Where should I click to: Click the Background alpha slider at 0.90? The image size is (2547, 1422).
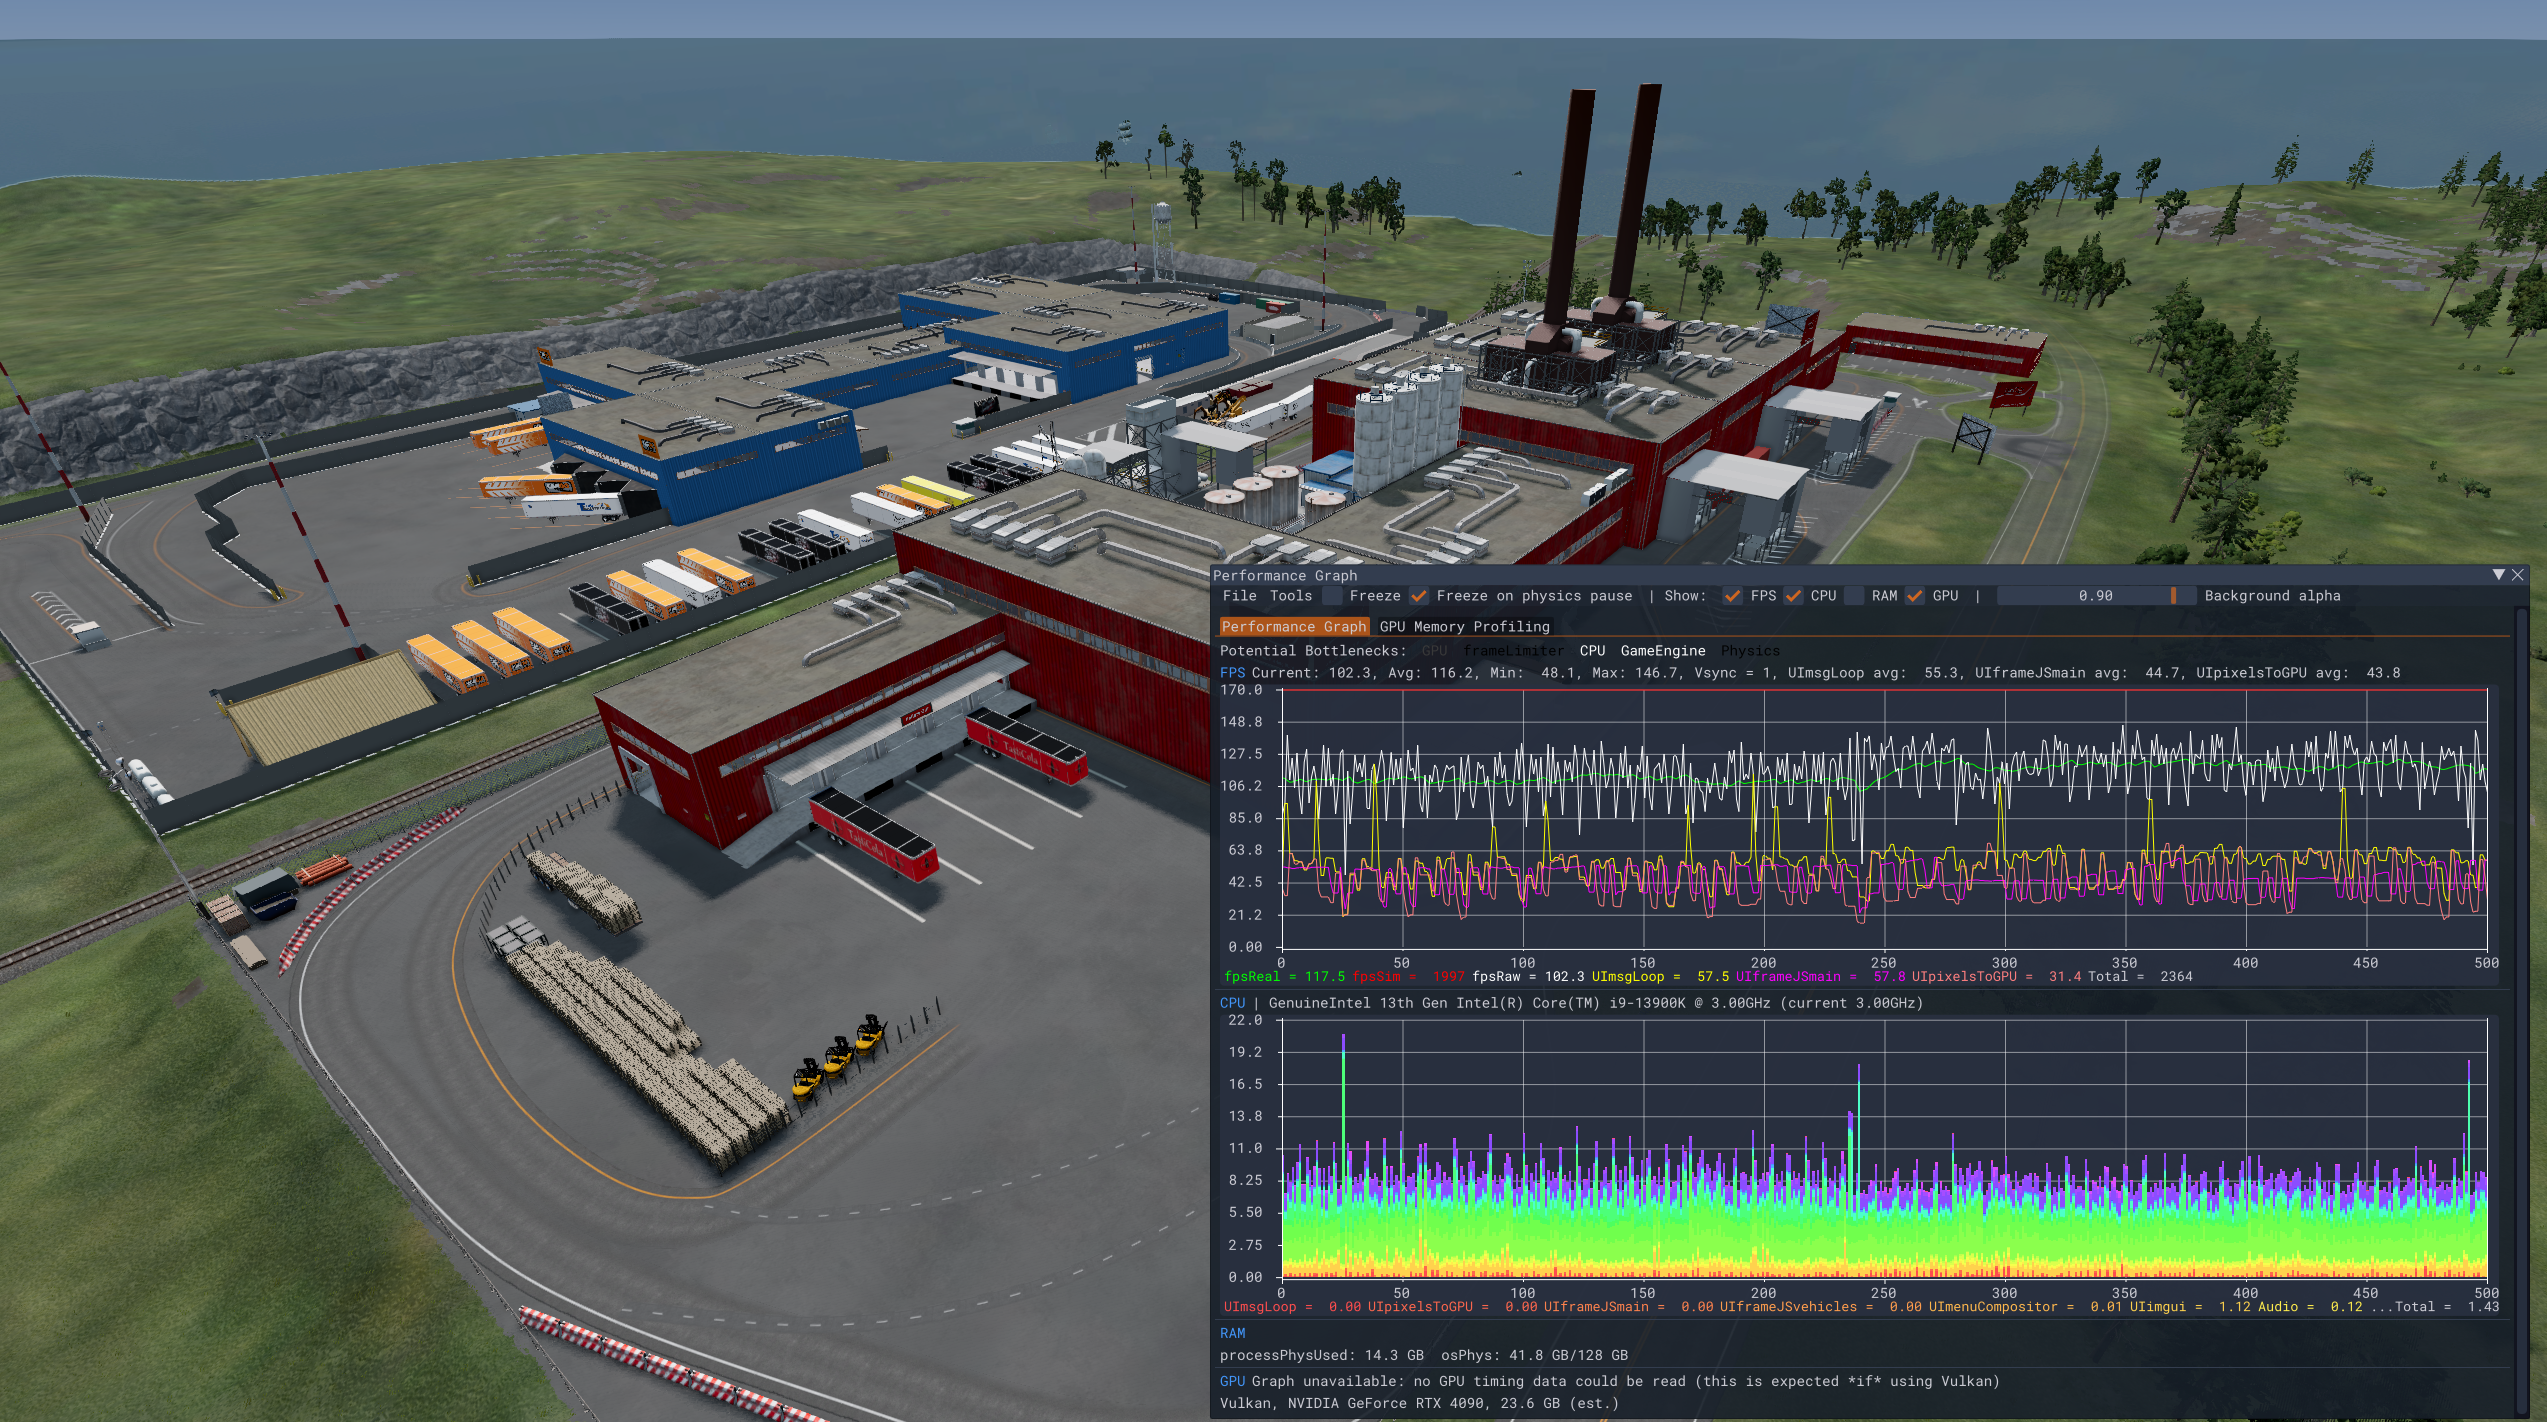pyautogui.click(x=2096, y=596)
